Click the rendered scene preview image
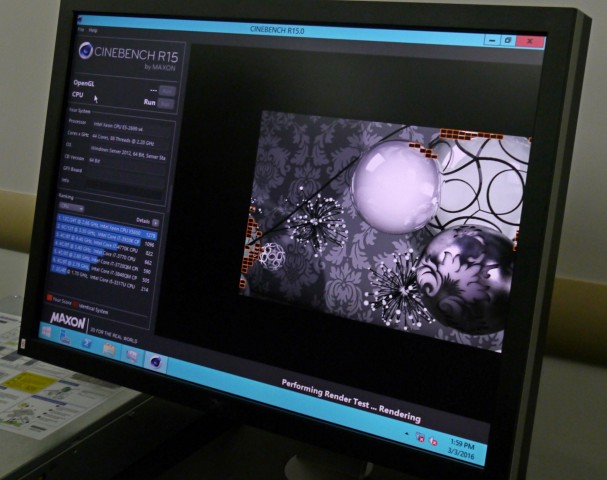607x480 pixels. click(x=384, y=231)
